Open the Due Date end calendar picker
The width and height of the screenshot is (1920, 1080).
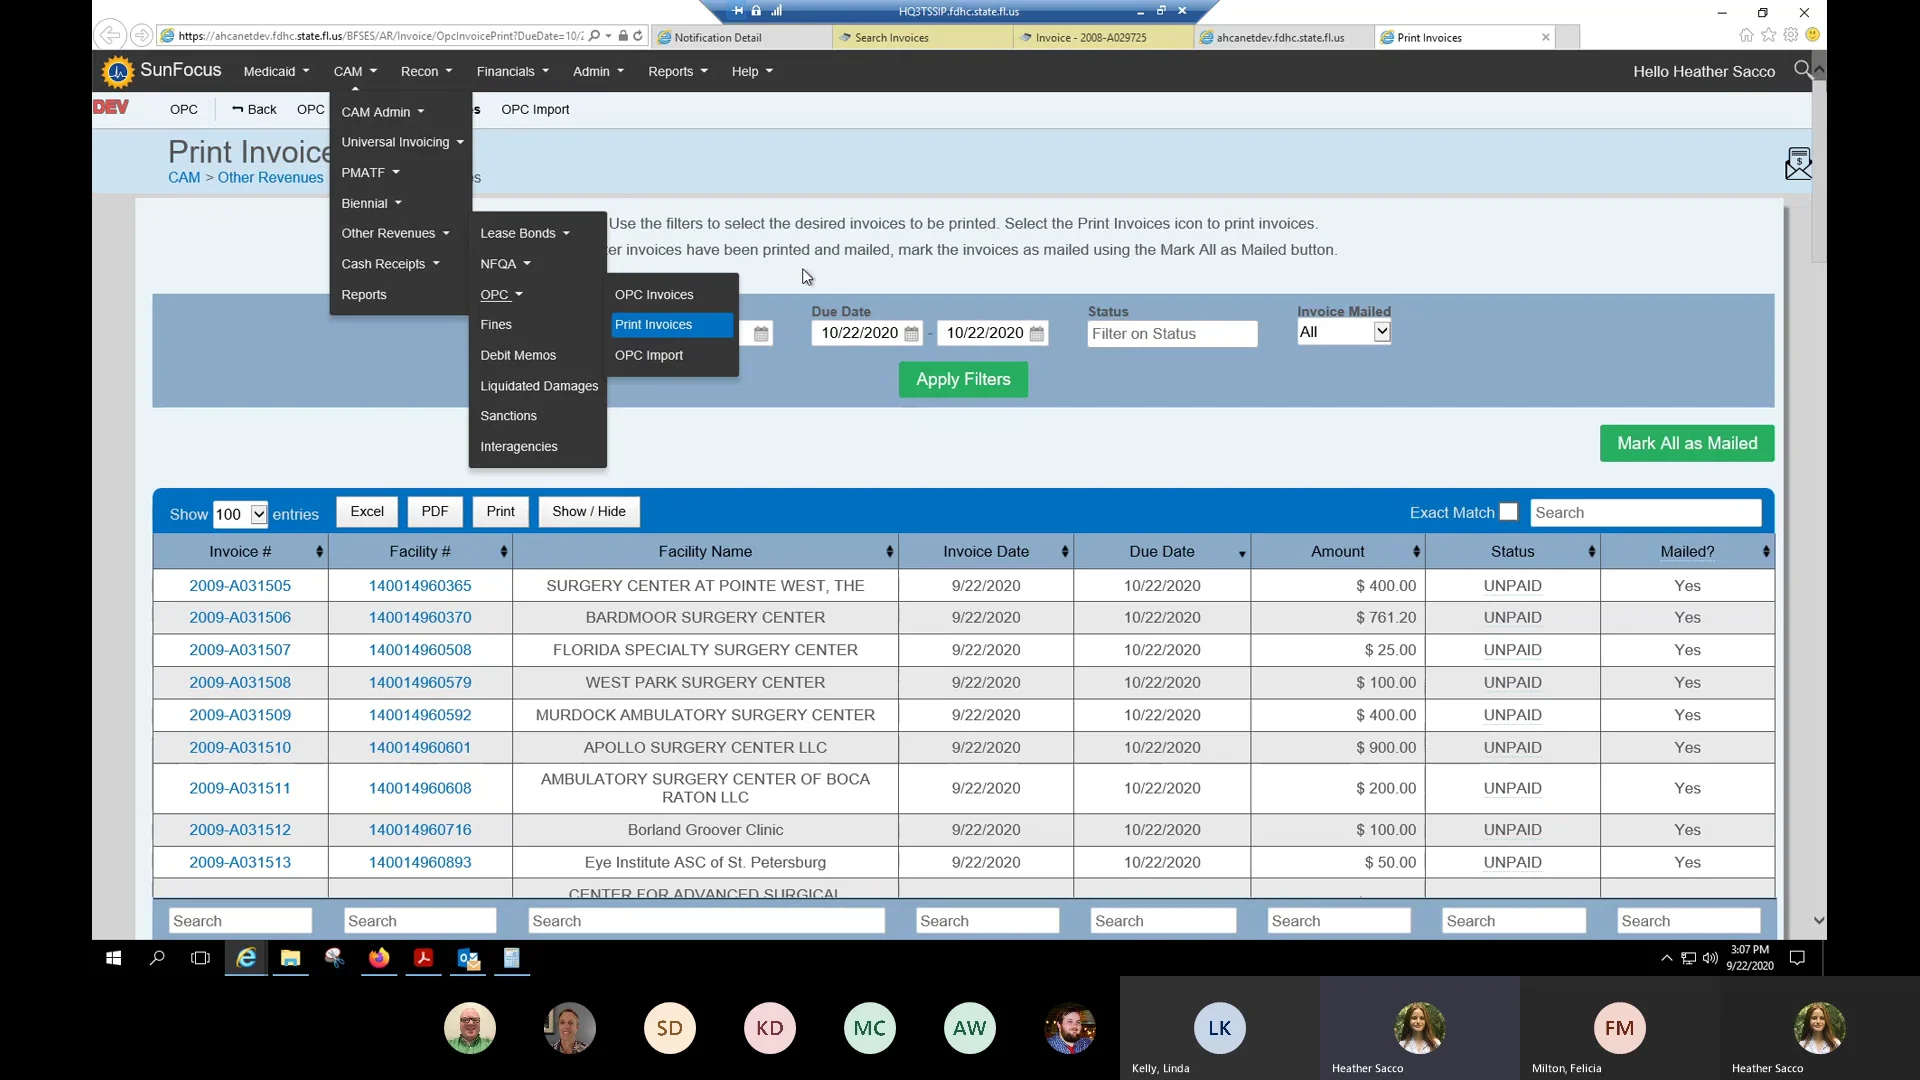[x=1037, y=334]
